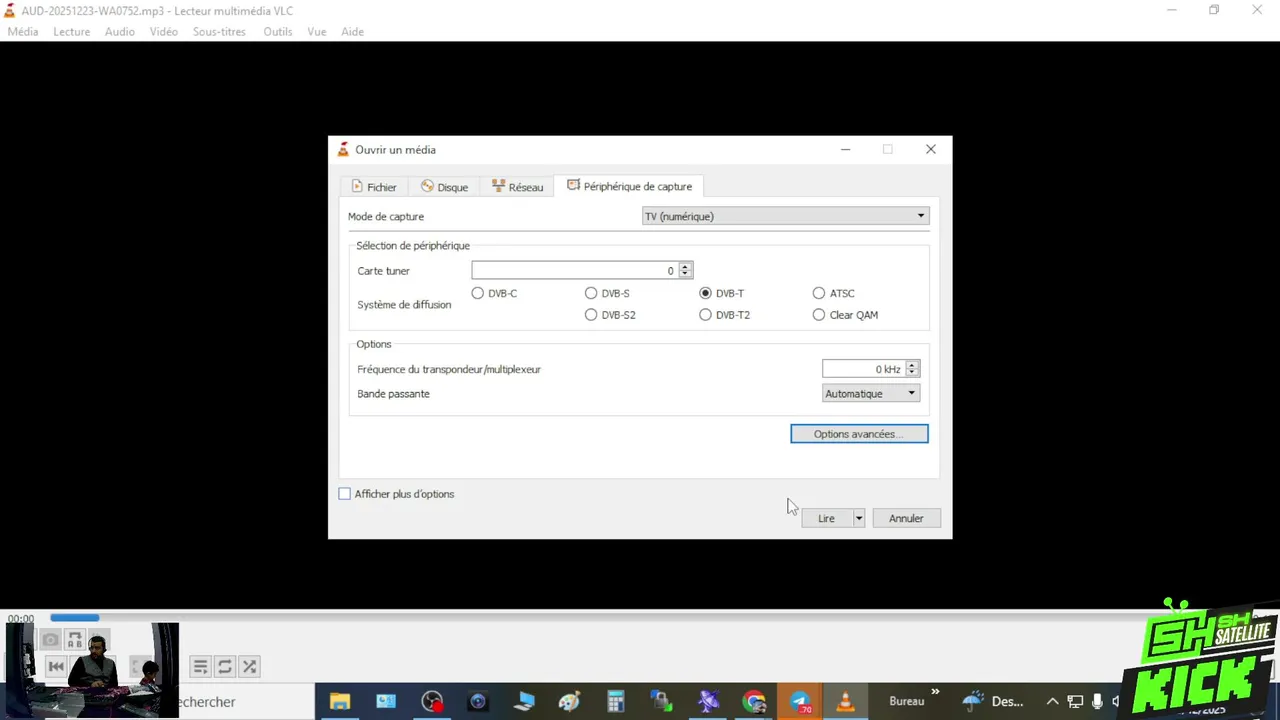
Task: Click the Lire button
Action: click(x=826, y=518)
